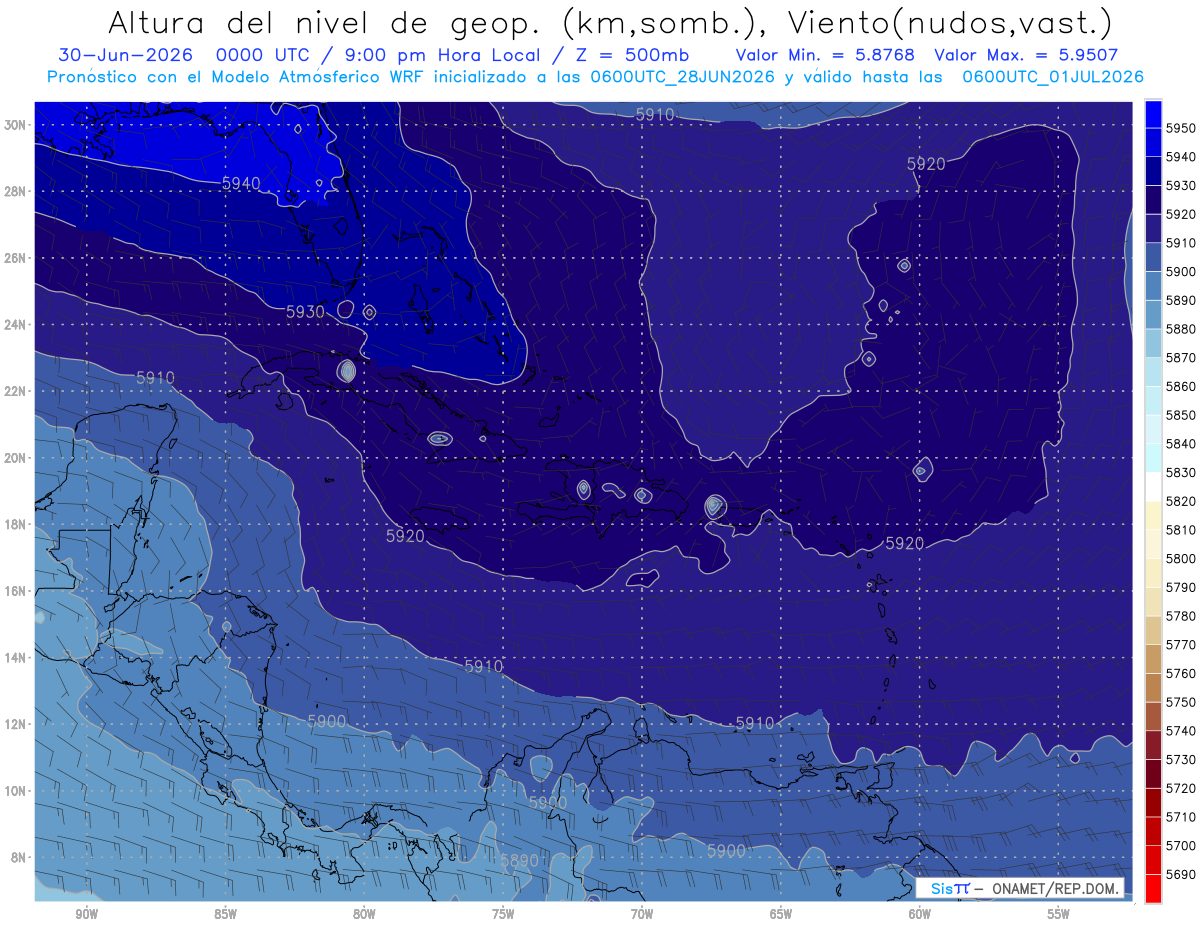Click the '80W' longitude axis label

point(364,914)
